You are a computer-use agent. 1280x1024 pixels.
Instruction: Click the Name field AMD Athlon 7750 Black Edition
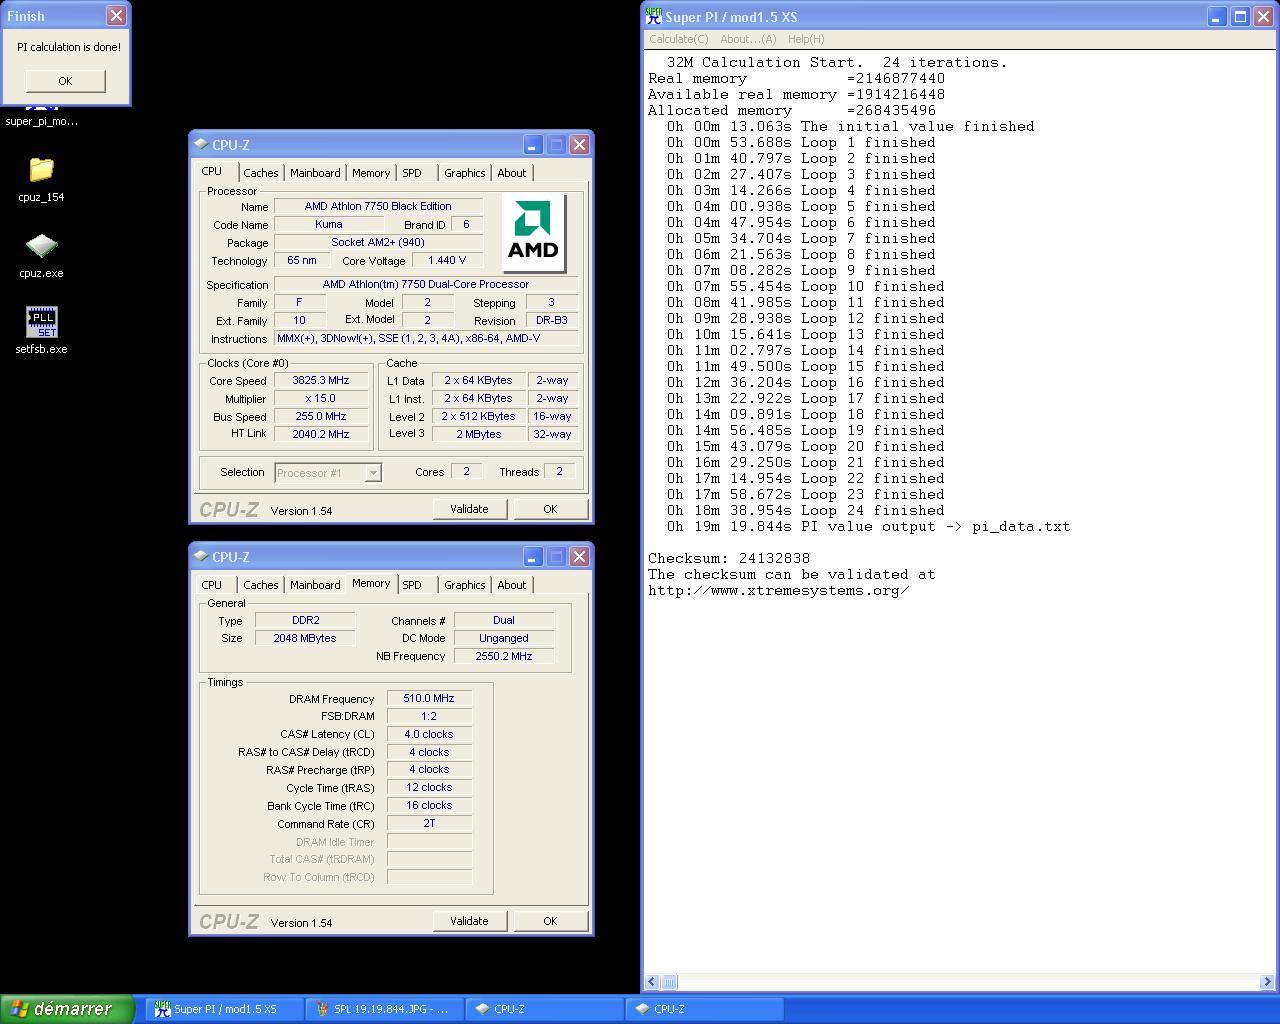tap(378, 207)
